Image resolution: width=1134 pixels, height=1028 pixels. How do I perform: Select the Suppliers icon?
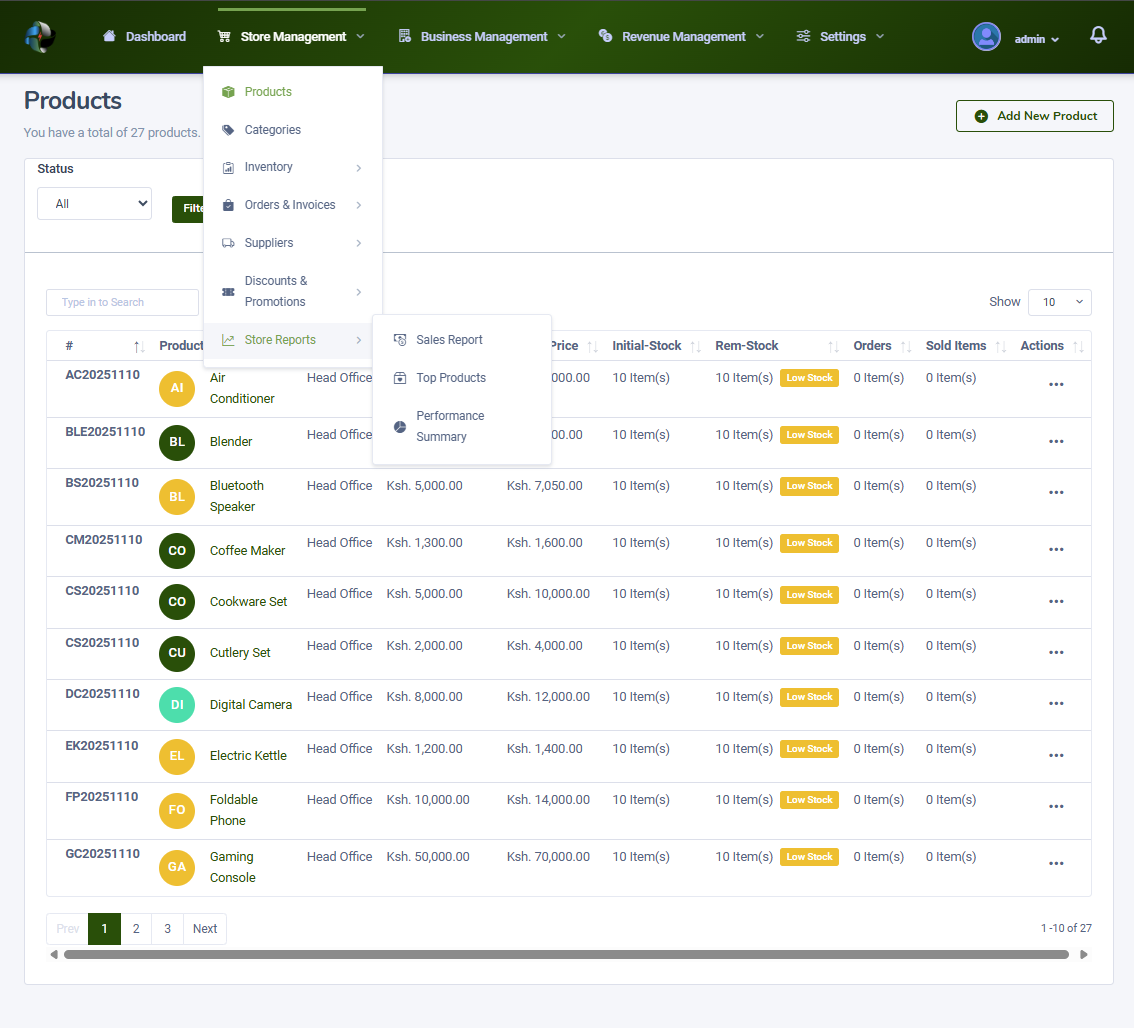coord(228,242)
